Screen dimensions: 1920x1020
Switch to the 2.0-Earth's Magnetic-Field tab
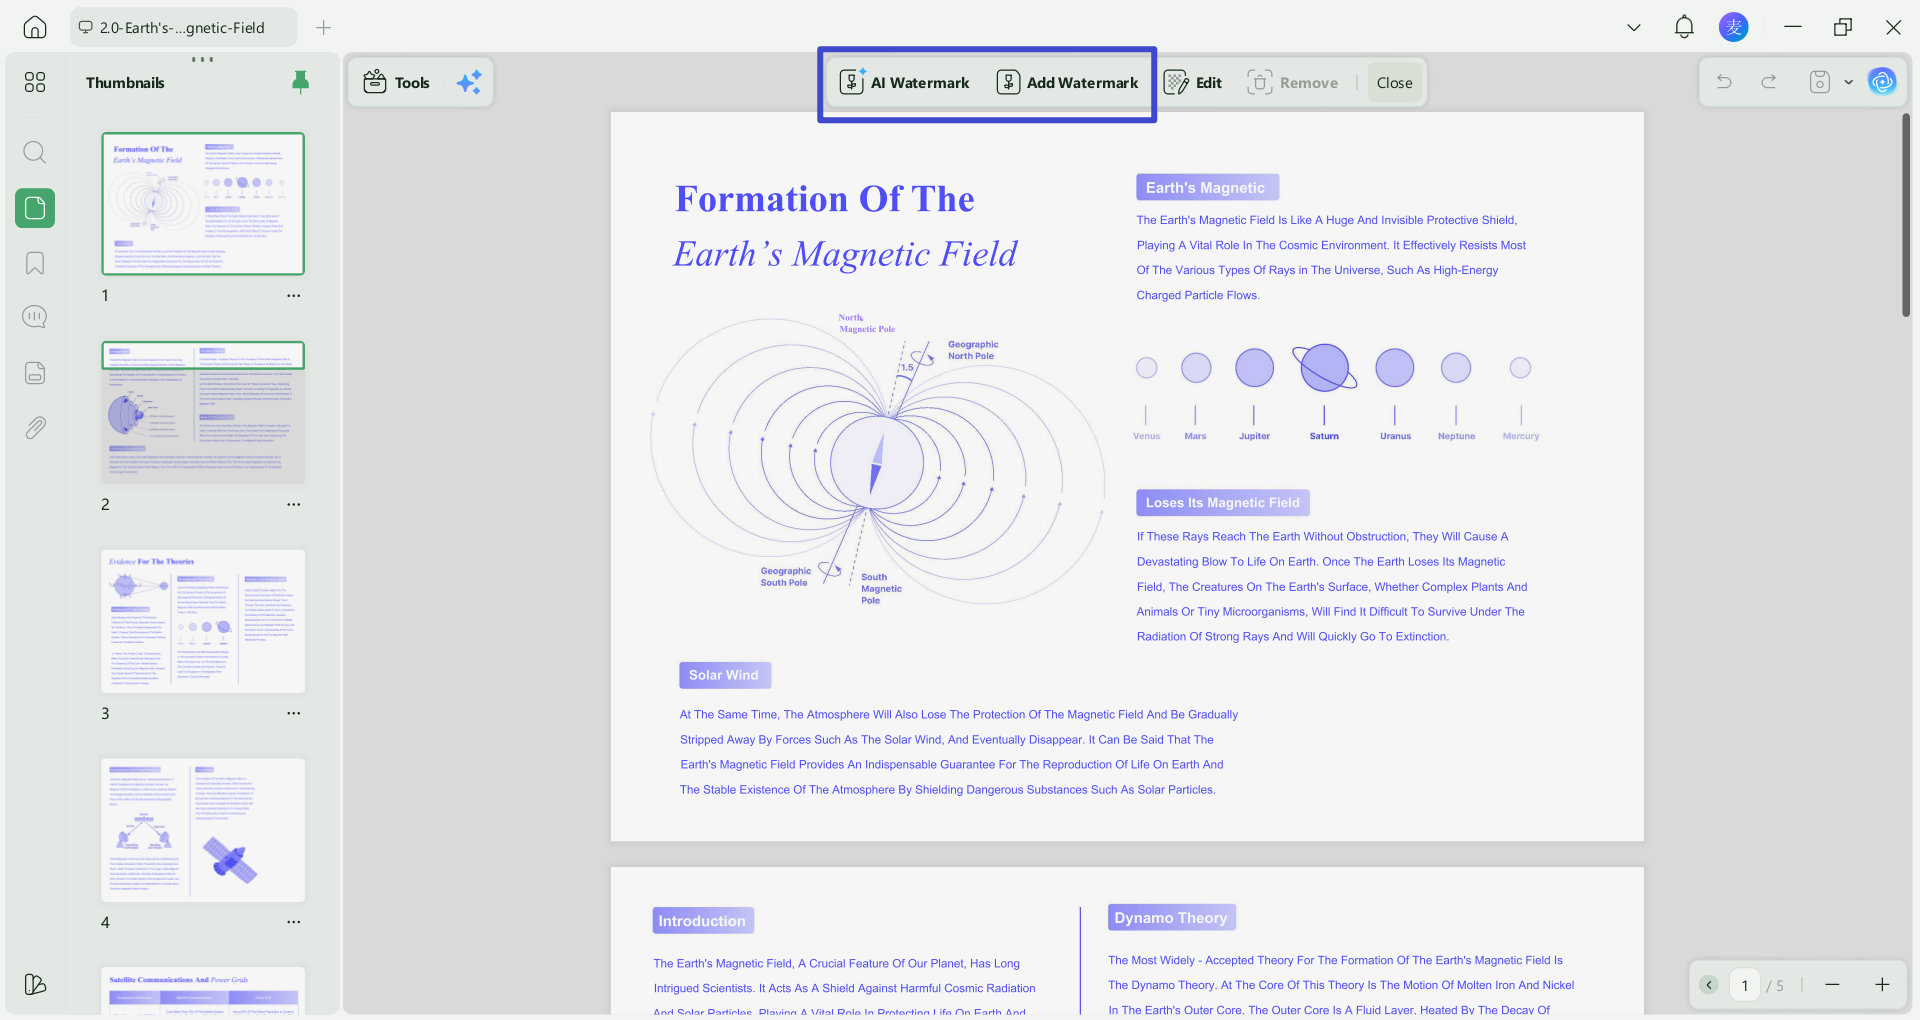point(183,27)
